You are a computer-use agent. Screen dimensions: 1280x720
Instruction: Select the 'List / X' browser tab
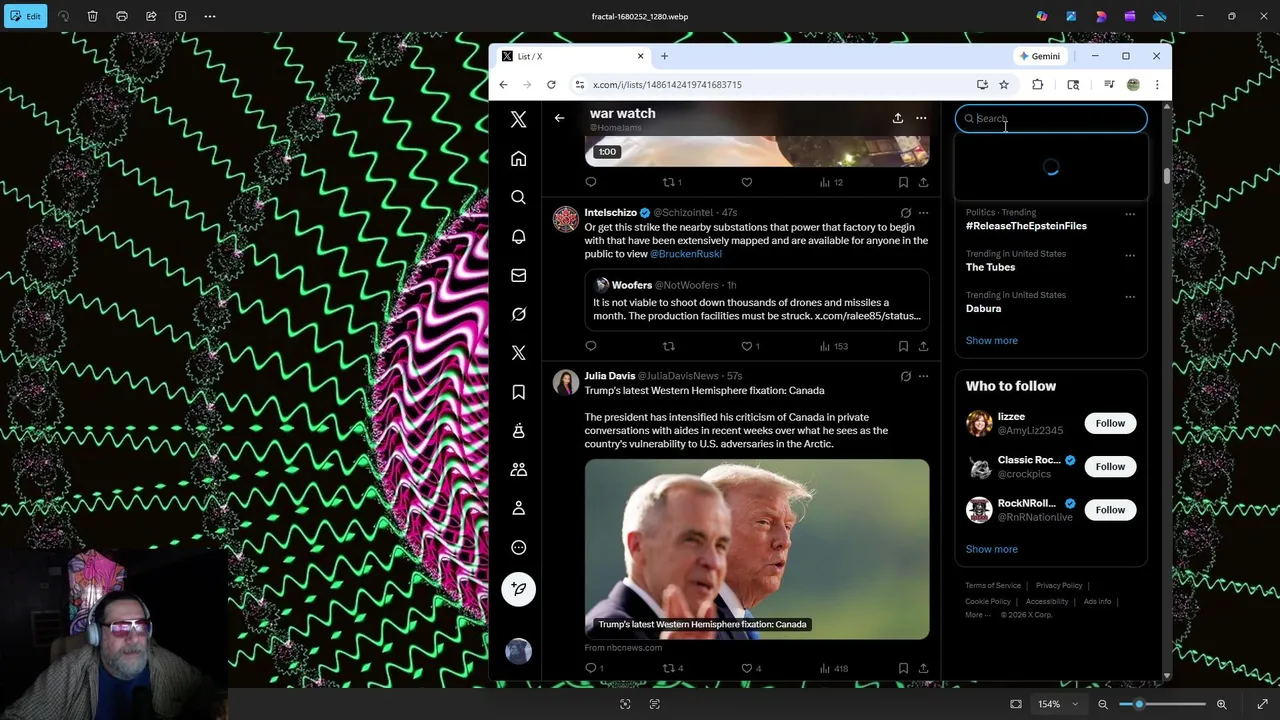(572, 56)
